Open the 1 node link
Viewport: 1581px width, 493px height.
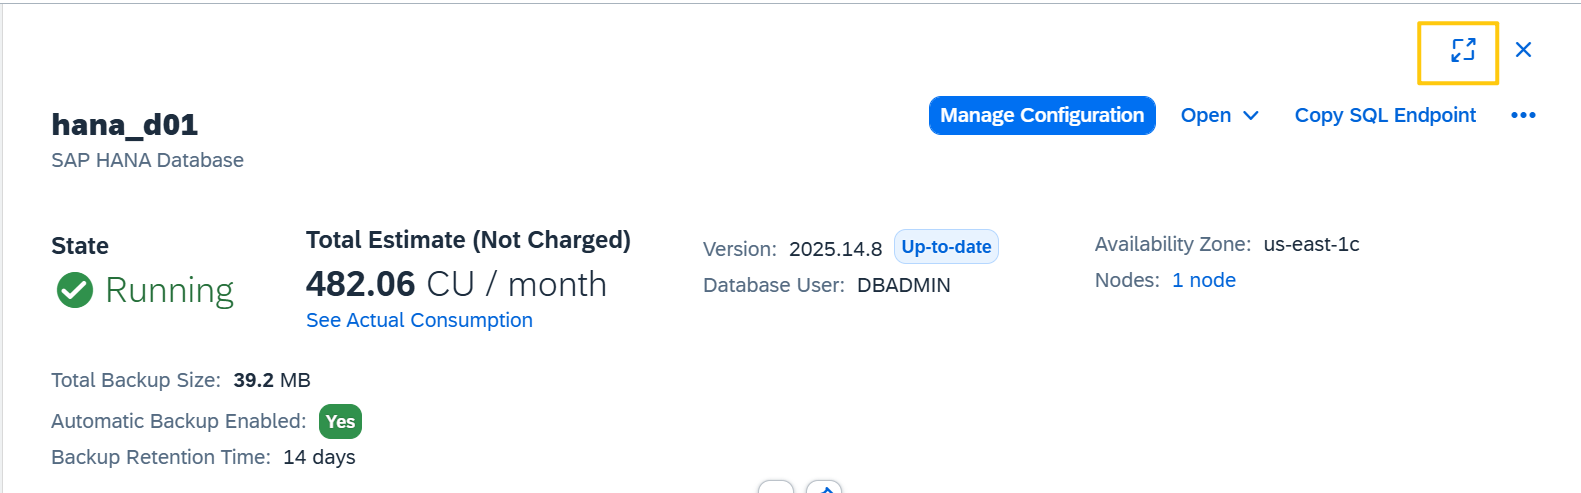[x=1204, y=280]
